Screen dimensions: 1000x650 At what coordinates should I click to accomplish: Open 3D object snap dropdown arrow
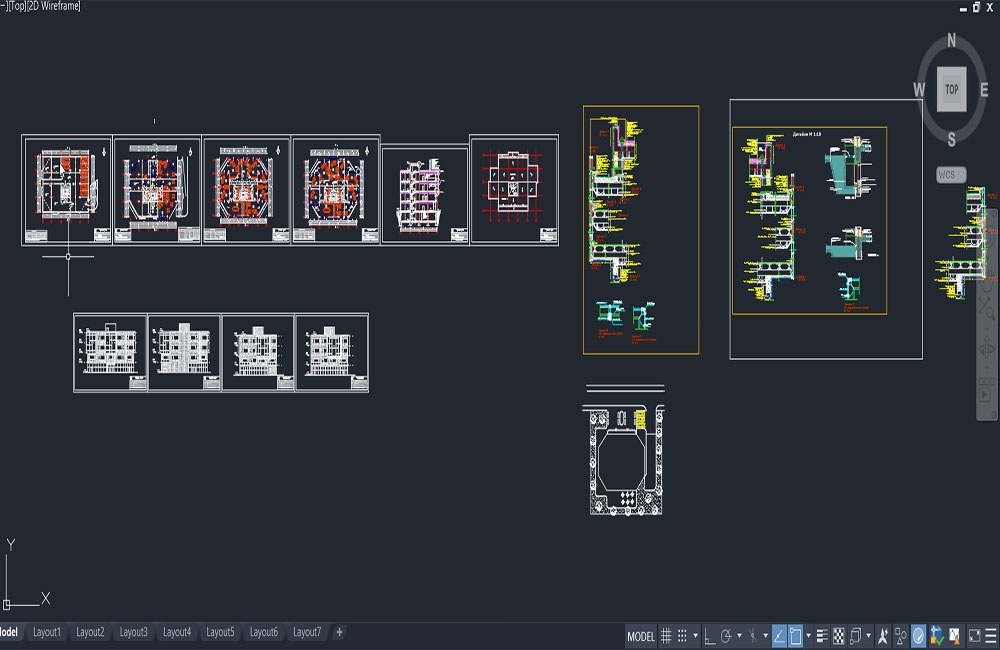(x=868, y=636)
